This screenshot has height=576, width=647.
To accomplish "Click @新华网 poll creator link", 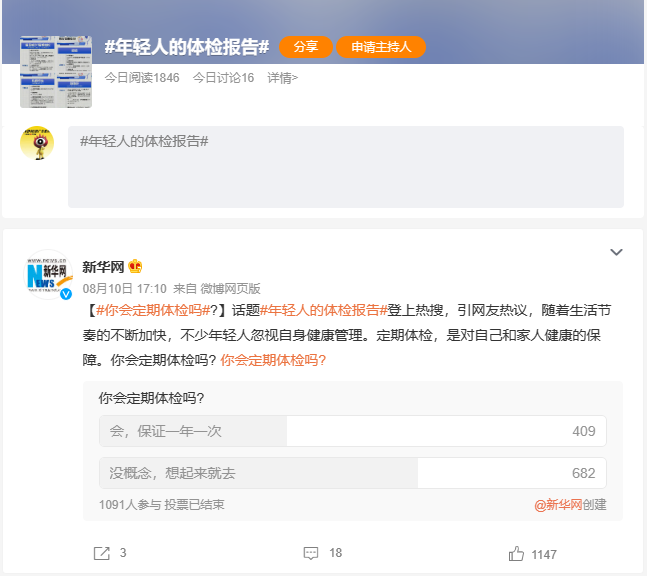I will tap(558, 505).
